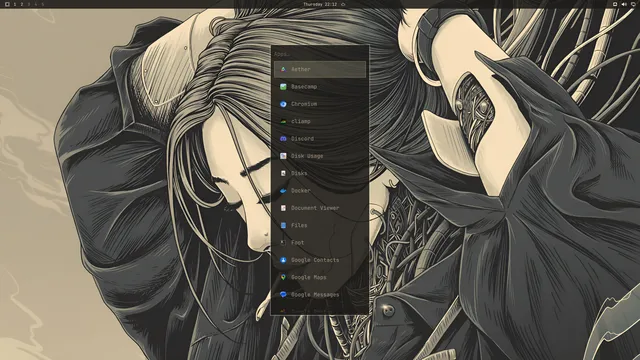640x360 pixels.
Task: Open Basecamp via its green icon
Action: click(283, 87)
